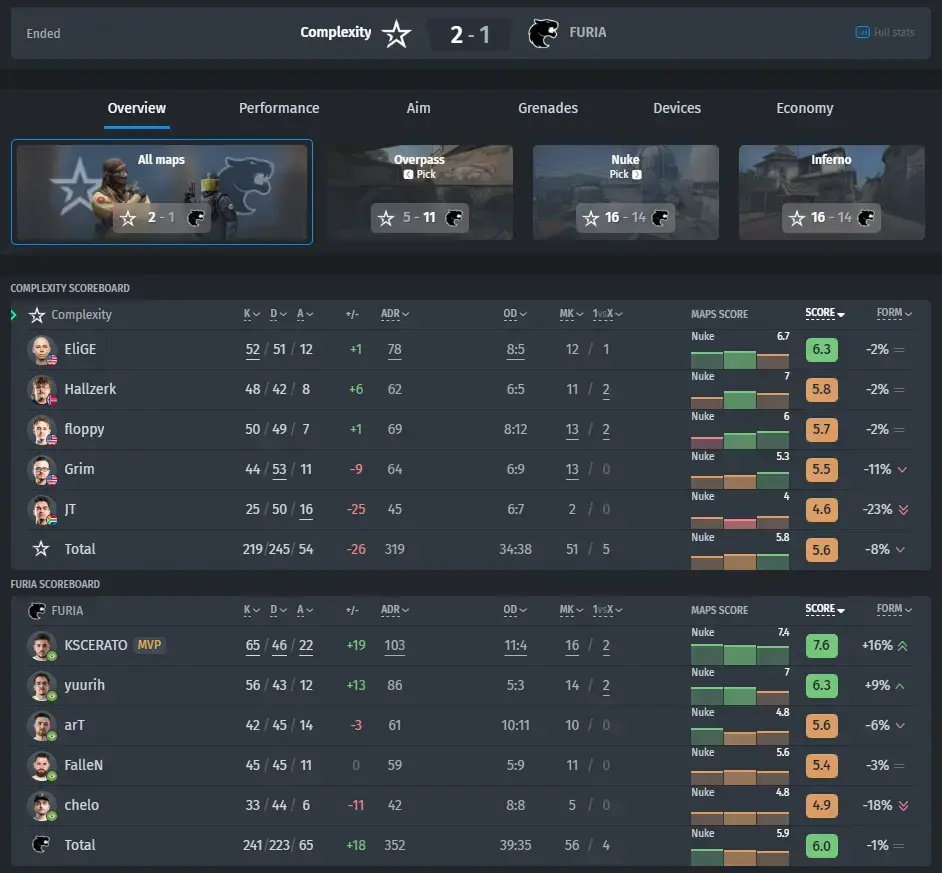Click yuurih's upward form arrow
This screenshot has height=873, width=942.
(x=900, y=686)
